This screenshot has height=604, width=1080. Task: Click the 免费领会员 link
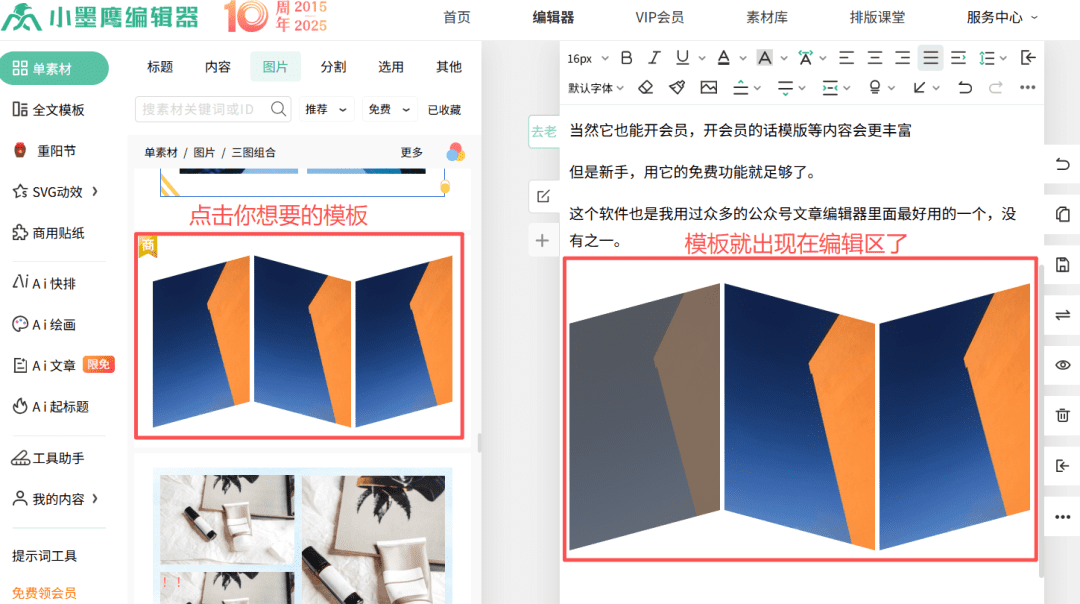(44, 592)
